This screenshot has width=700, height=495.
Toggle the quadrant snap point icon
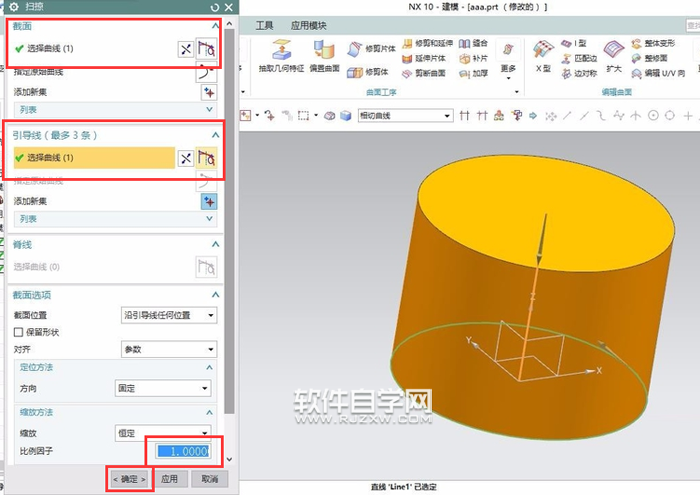[670, 116]
